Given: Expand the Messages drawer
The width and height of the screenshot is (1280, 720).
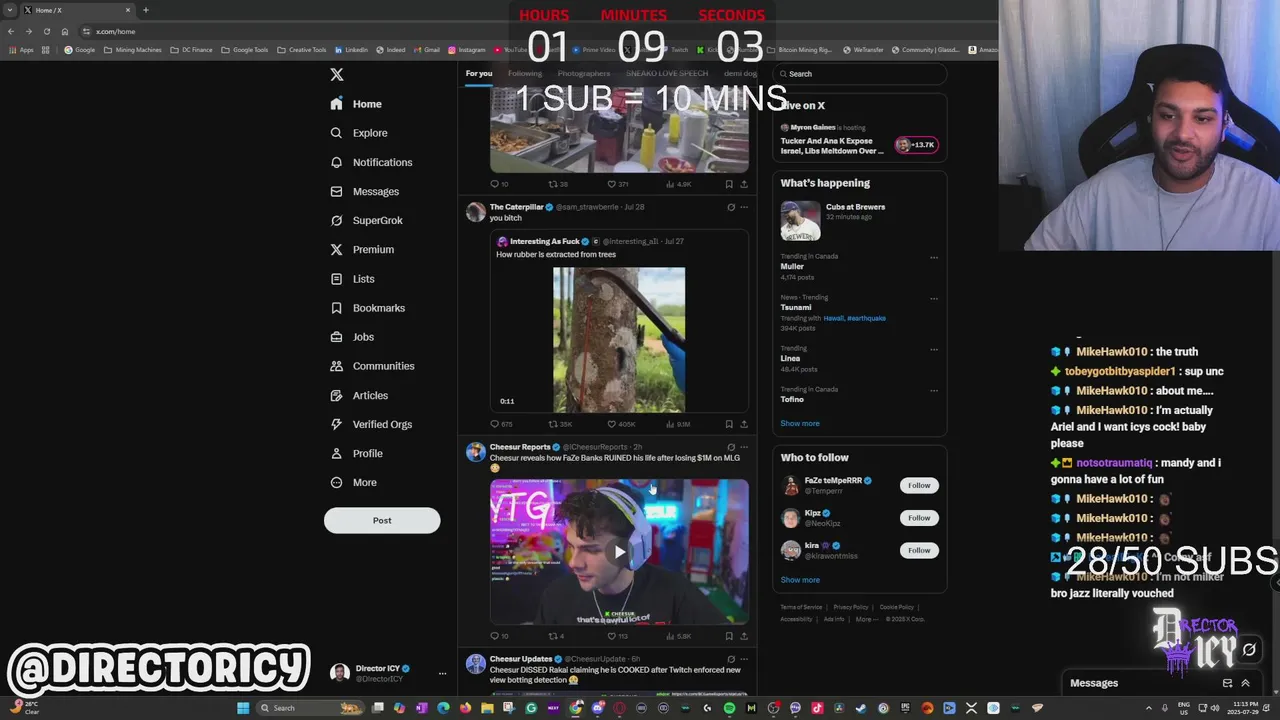Looking at the screenshot, I should pos(1245,683).
